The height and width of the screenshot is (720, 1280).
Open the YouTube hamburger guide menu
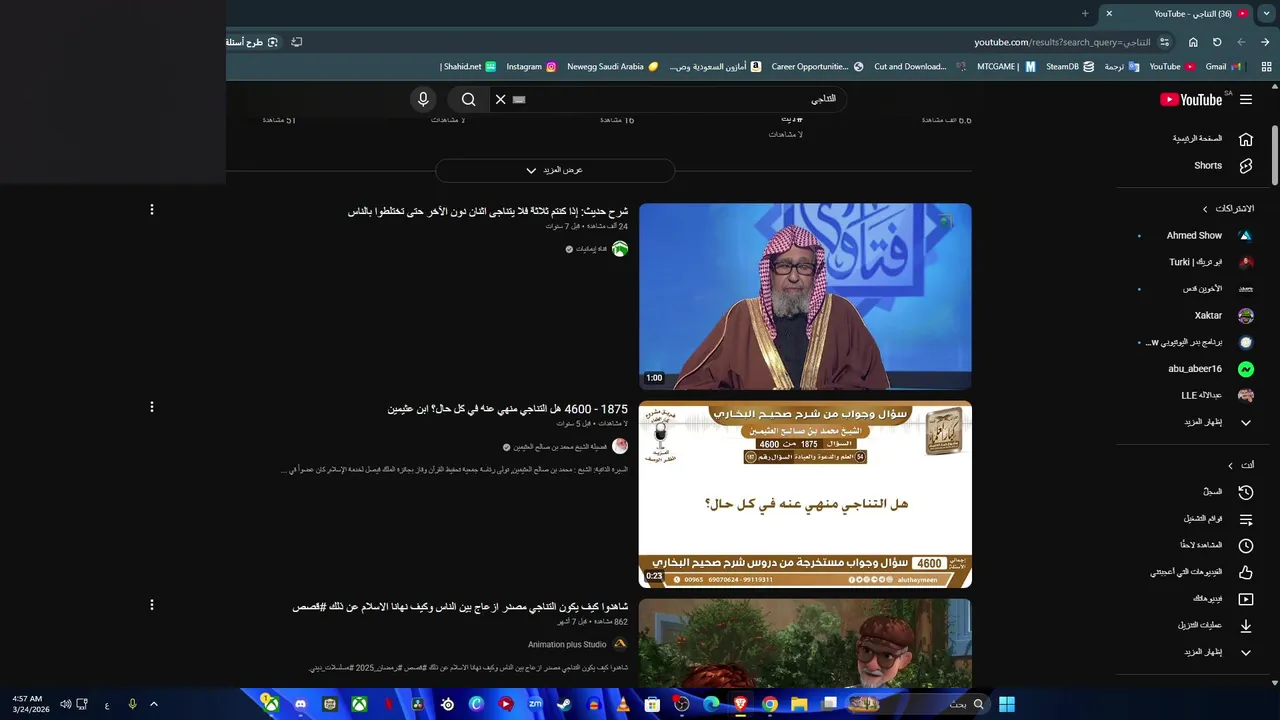click(x=1246, y=100)
